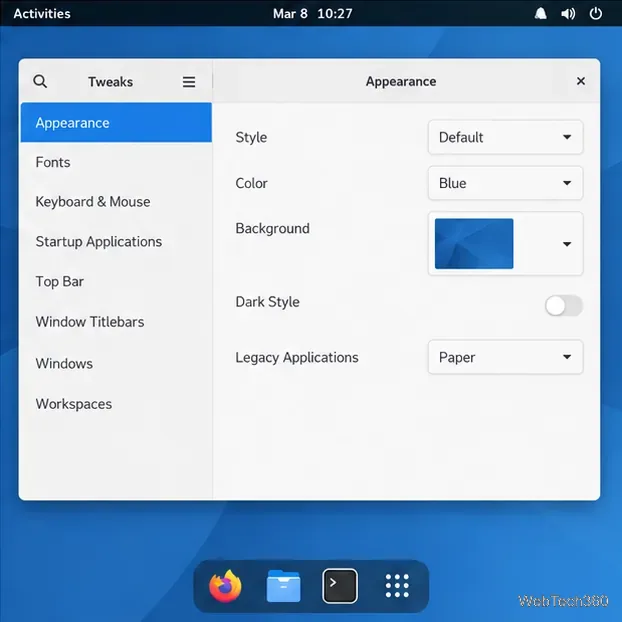This screenshot has height=622, width=622.
Task: Open Top Bar settings
Action: click(116, 282)
